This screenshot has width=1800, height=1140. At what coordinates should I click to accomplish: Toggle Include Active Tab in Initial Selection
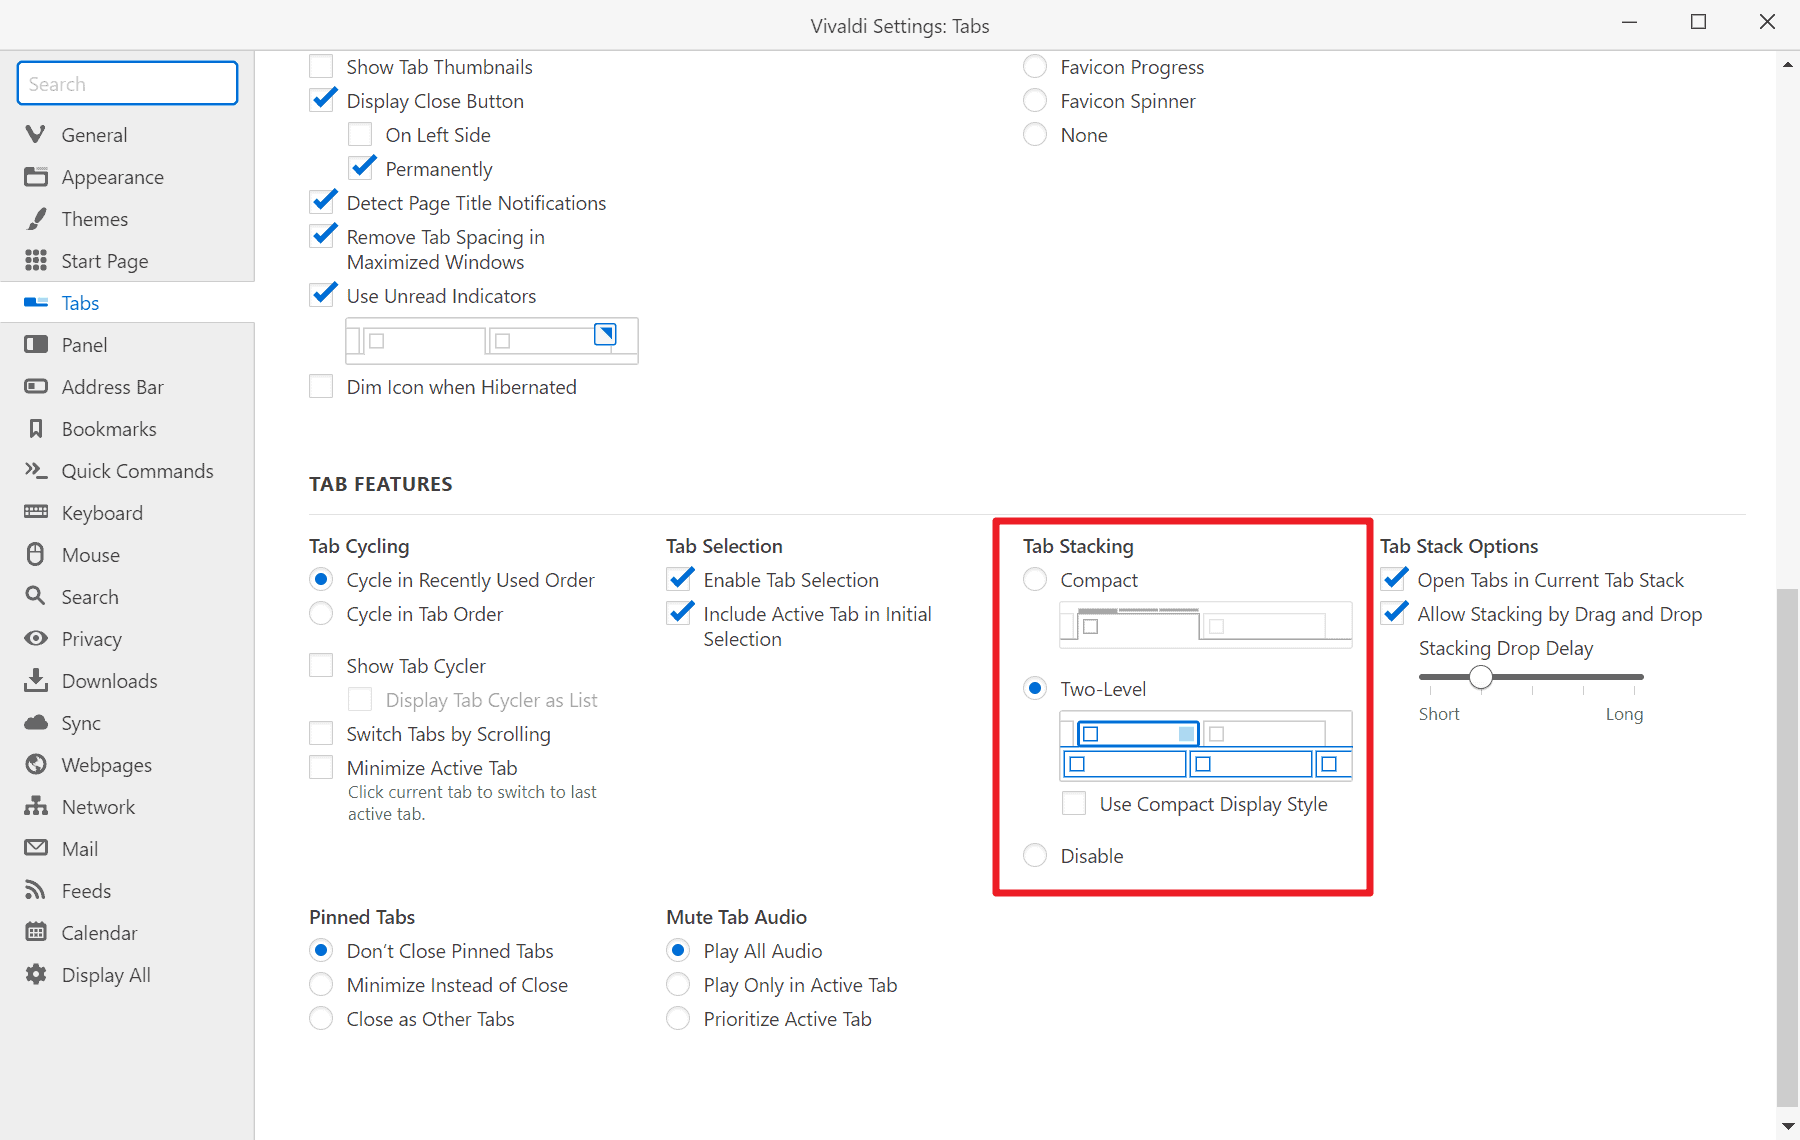pos(678,614)
